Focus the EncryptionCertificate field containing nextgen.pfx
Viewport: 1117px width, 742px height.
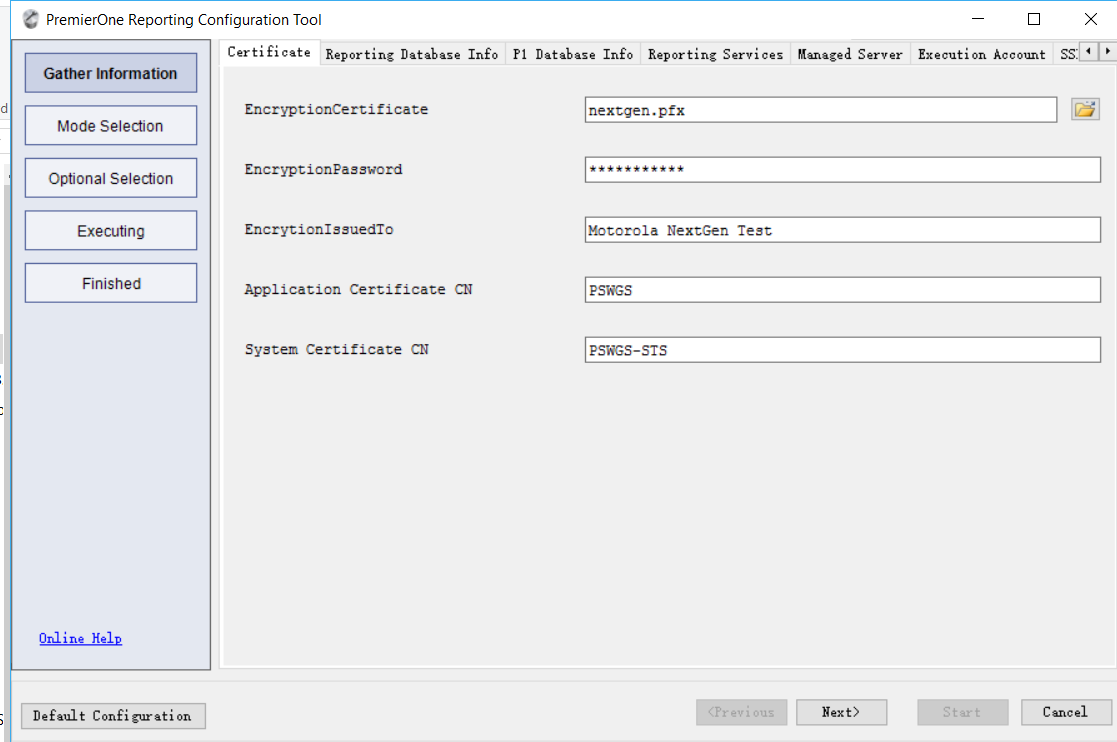(x=821, y=110)
